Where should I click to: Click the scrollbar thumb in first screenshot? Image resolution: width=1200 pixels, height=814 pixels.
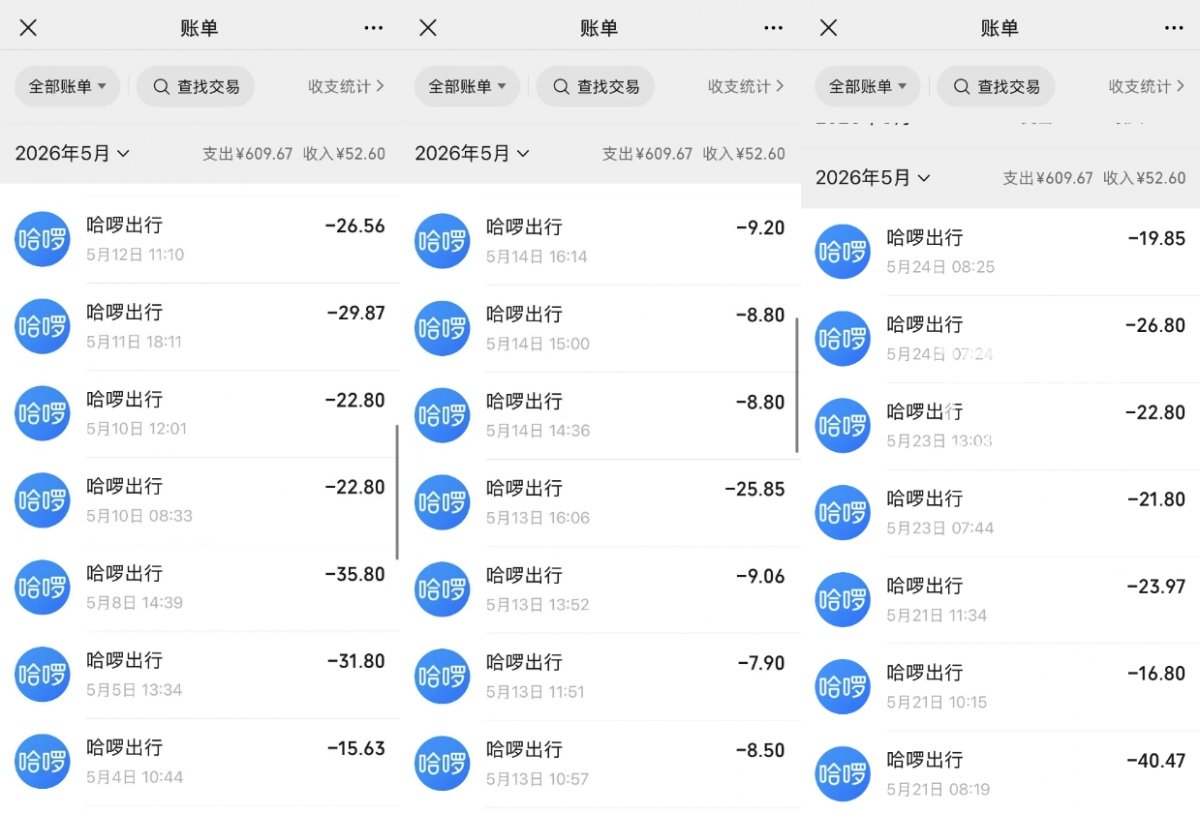[397, 492]
